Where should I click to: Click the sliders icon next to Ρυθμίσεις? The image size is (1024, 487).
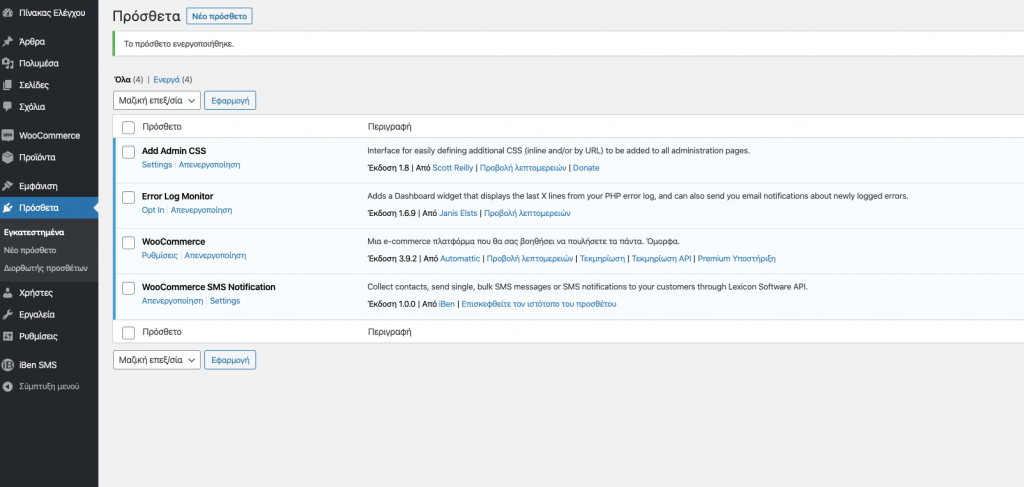pos(7,336)
